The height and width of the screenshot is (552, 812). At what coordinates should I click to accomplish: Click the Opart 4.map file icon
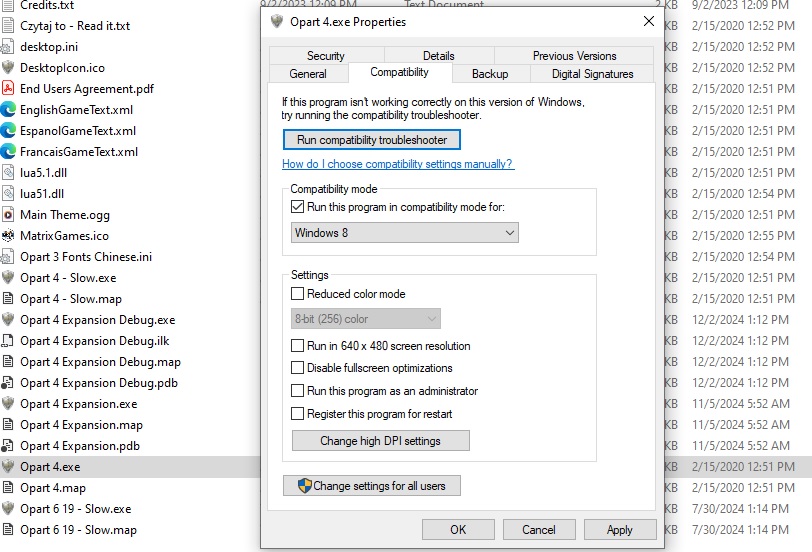(8, 488)
